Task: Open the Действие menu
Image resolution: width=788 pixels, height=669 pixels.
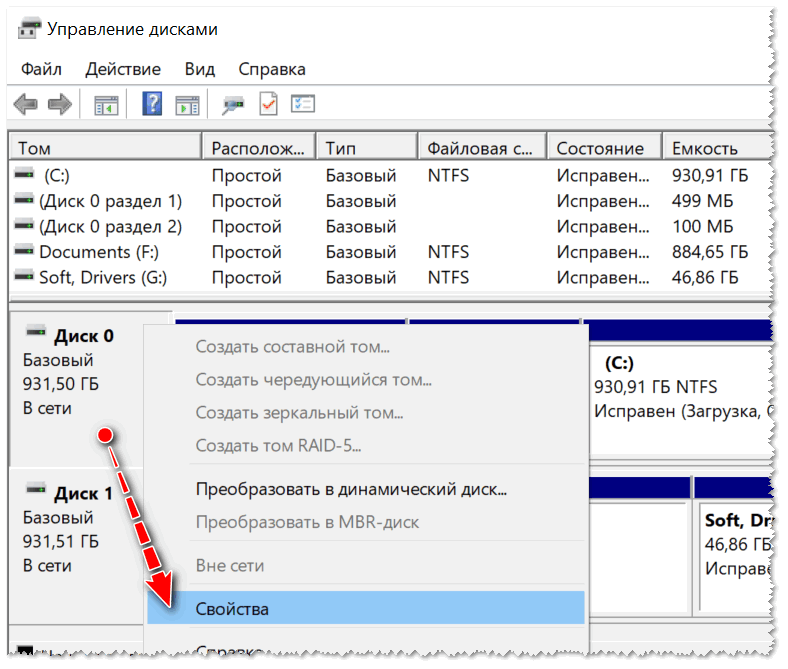Action: pyautogui.click(x=123, y=69)
